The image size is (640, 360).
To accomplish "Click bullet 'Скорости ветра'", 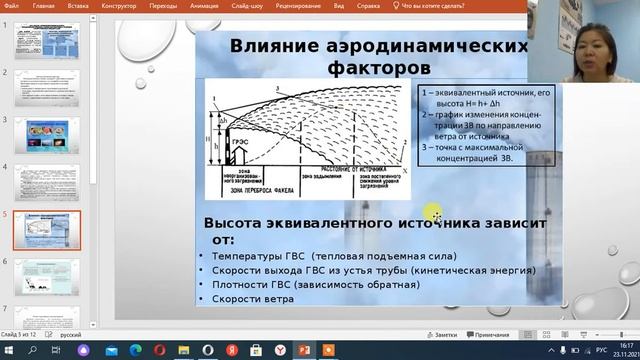I will pos(253,299).
